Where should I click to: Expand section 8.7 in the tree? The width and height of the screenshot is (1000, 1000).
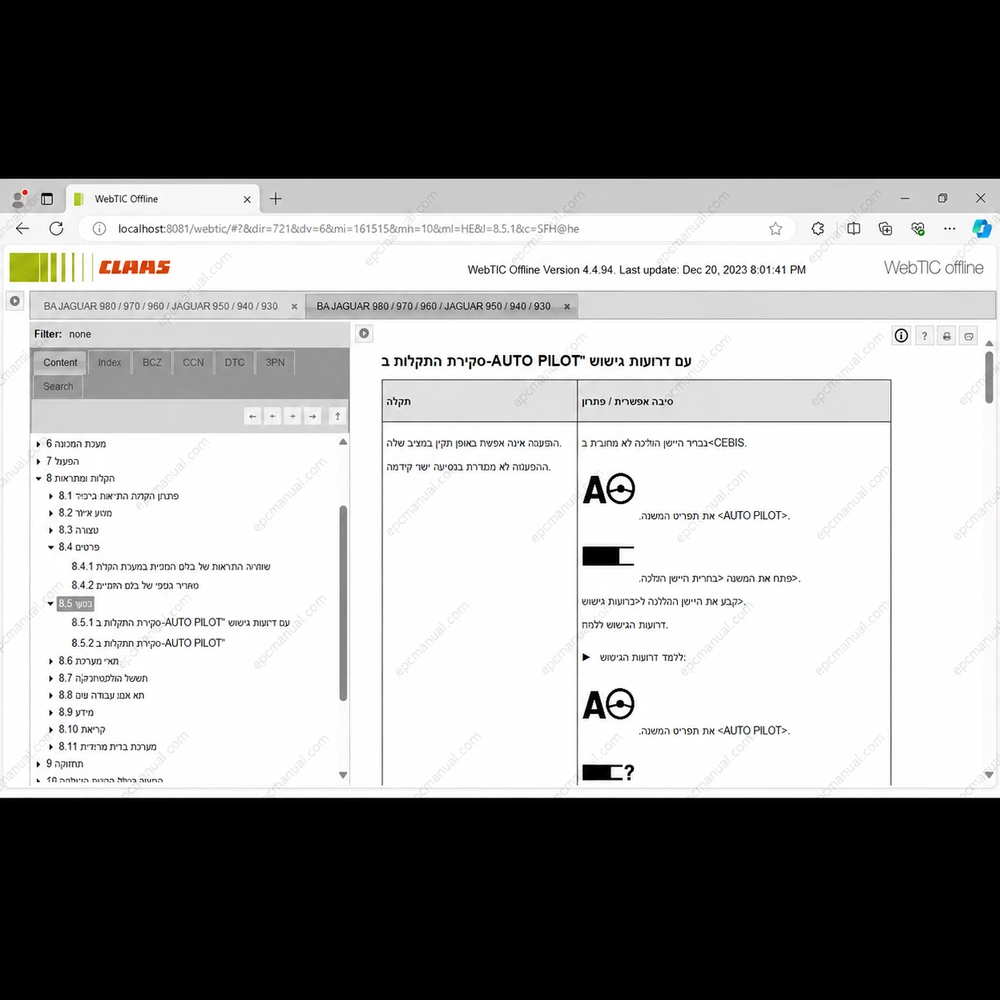click(51, 678)
